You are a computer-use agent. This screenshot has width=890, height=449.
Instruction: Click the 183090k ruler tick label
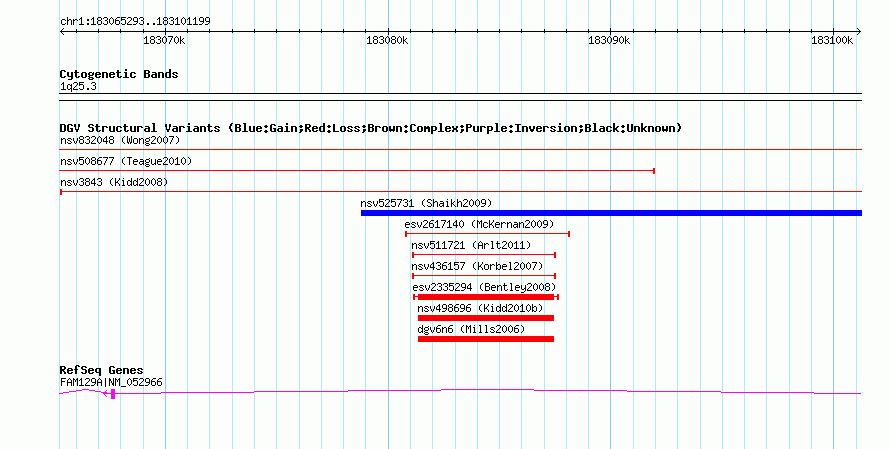click(x=609, y=40)
